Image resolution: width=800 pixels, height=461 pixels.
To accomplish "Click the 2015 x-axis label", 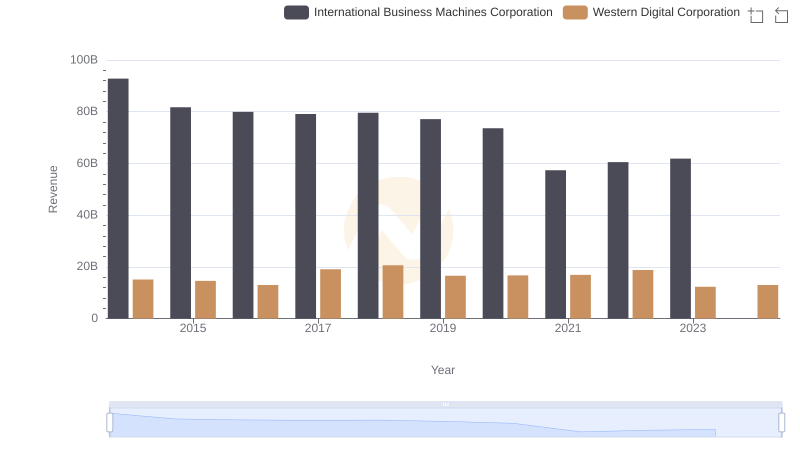I will [x=193, y=328].
